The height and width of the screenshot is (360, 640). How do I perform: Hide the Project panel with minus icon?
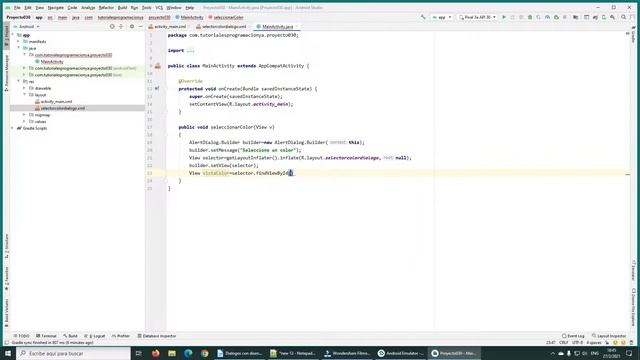(140, 27)
